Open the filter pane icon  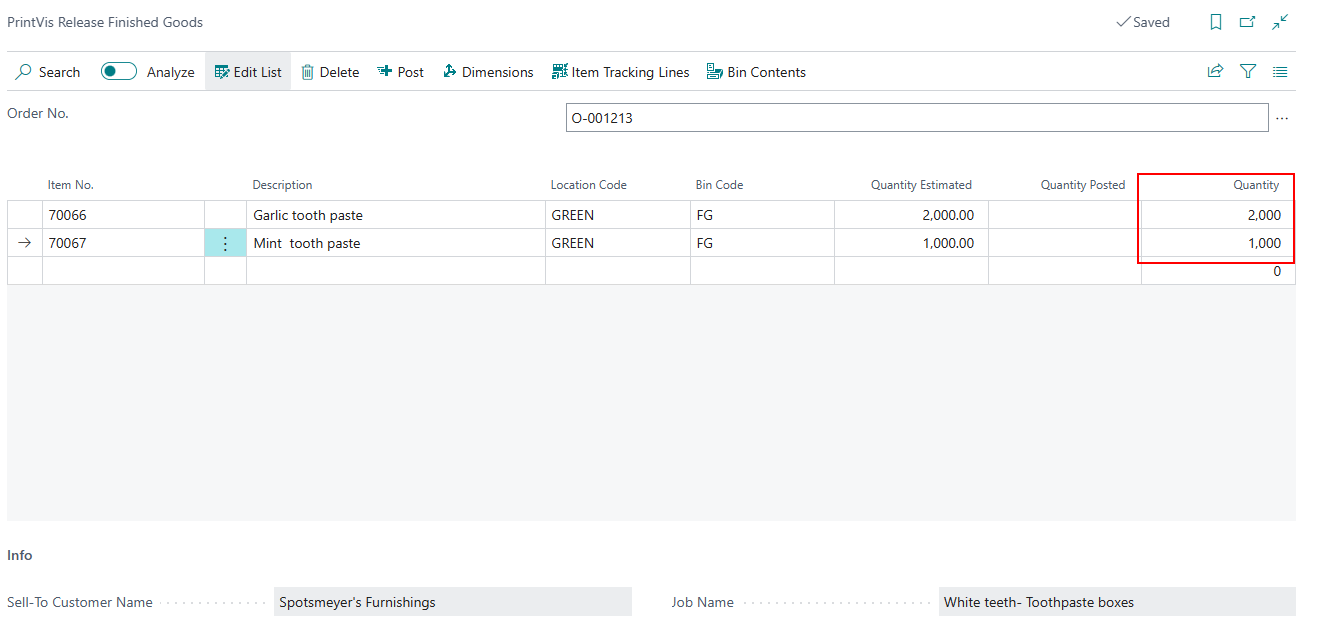click(1248, 72)
